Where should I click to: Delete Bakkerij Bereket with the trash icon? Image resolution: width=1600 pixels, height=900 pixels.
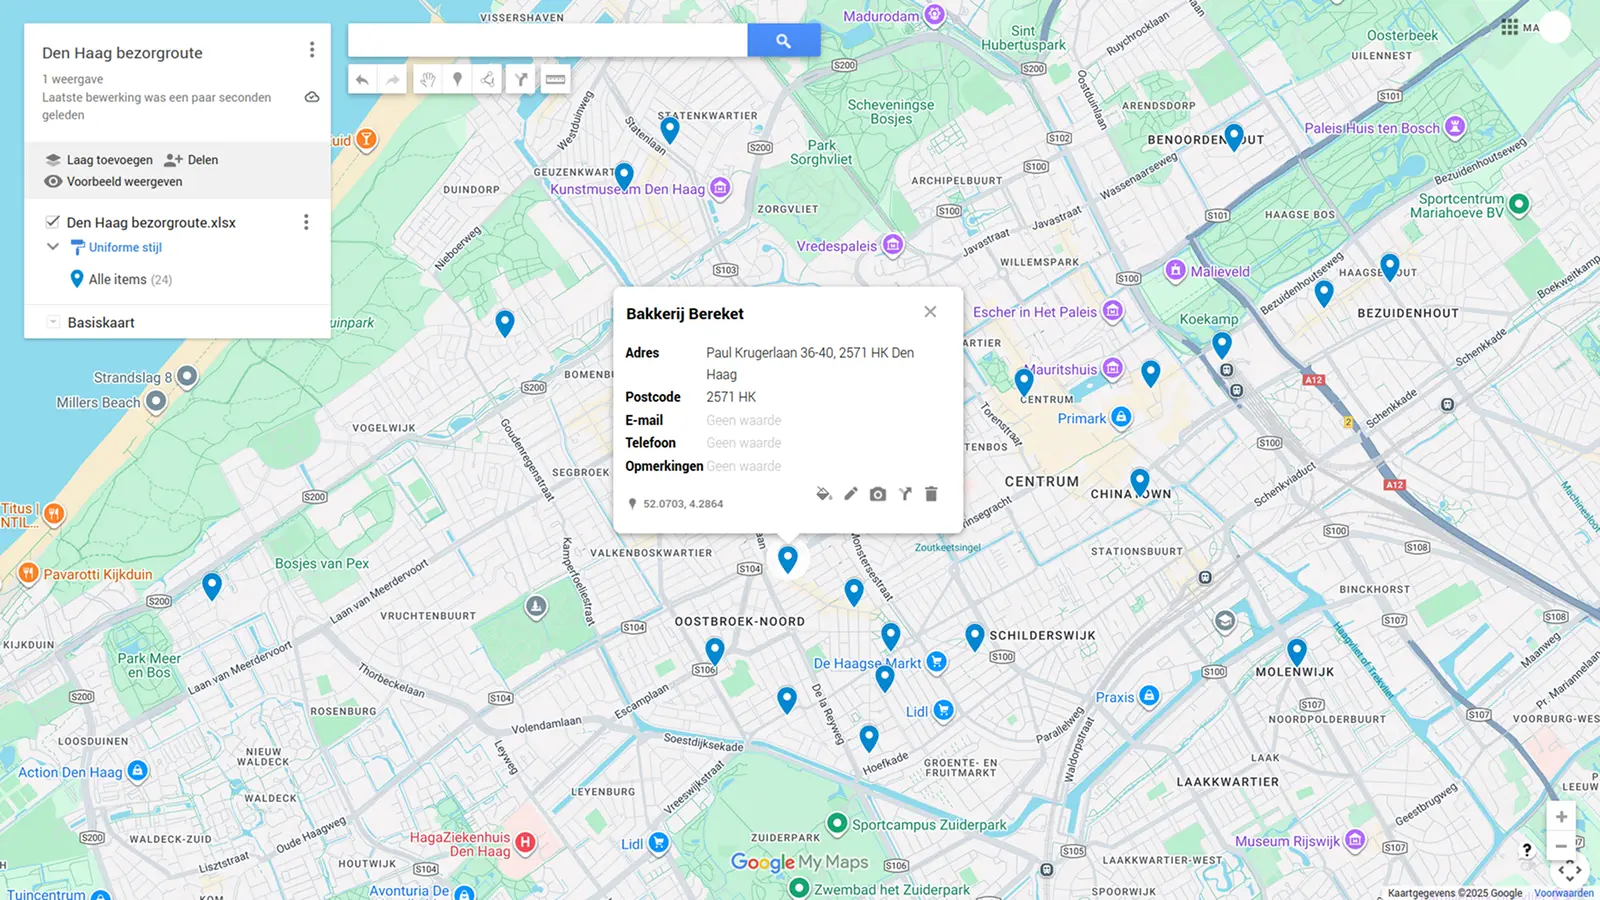click(931, 493)
